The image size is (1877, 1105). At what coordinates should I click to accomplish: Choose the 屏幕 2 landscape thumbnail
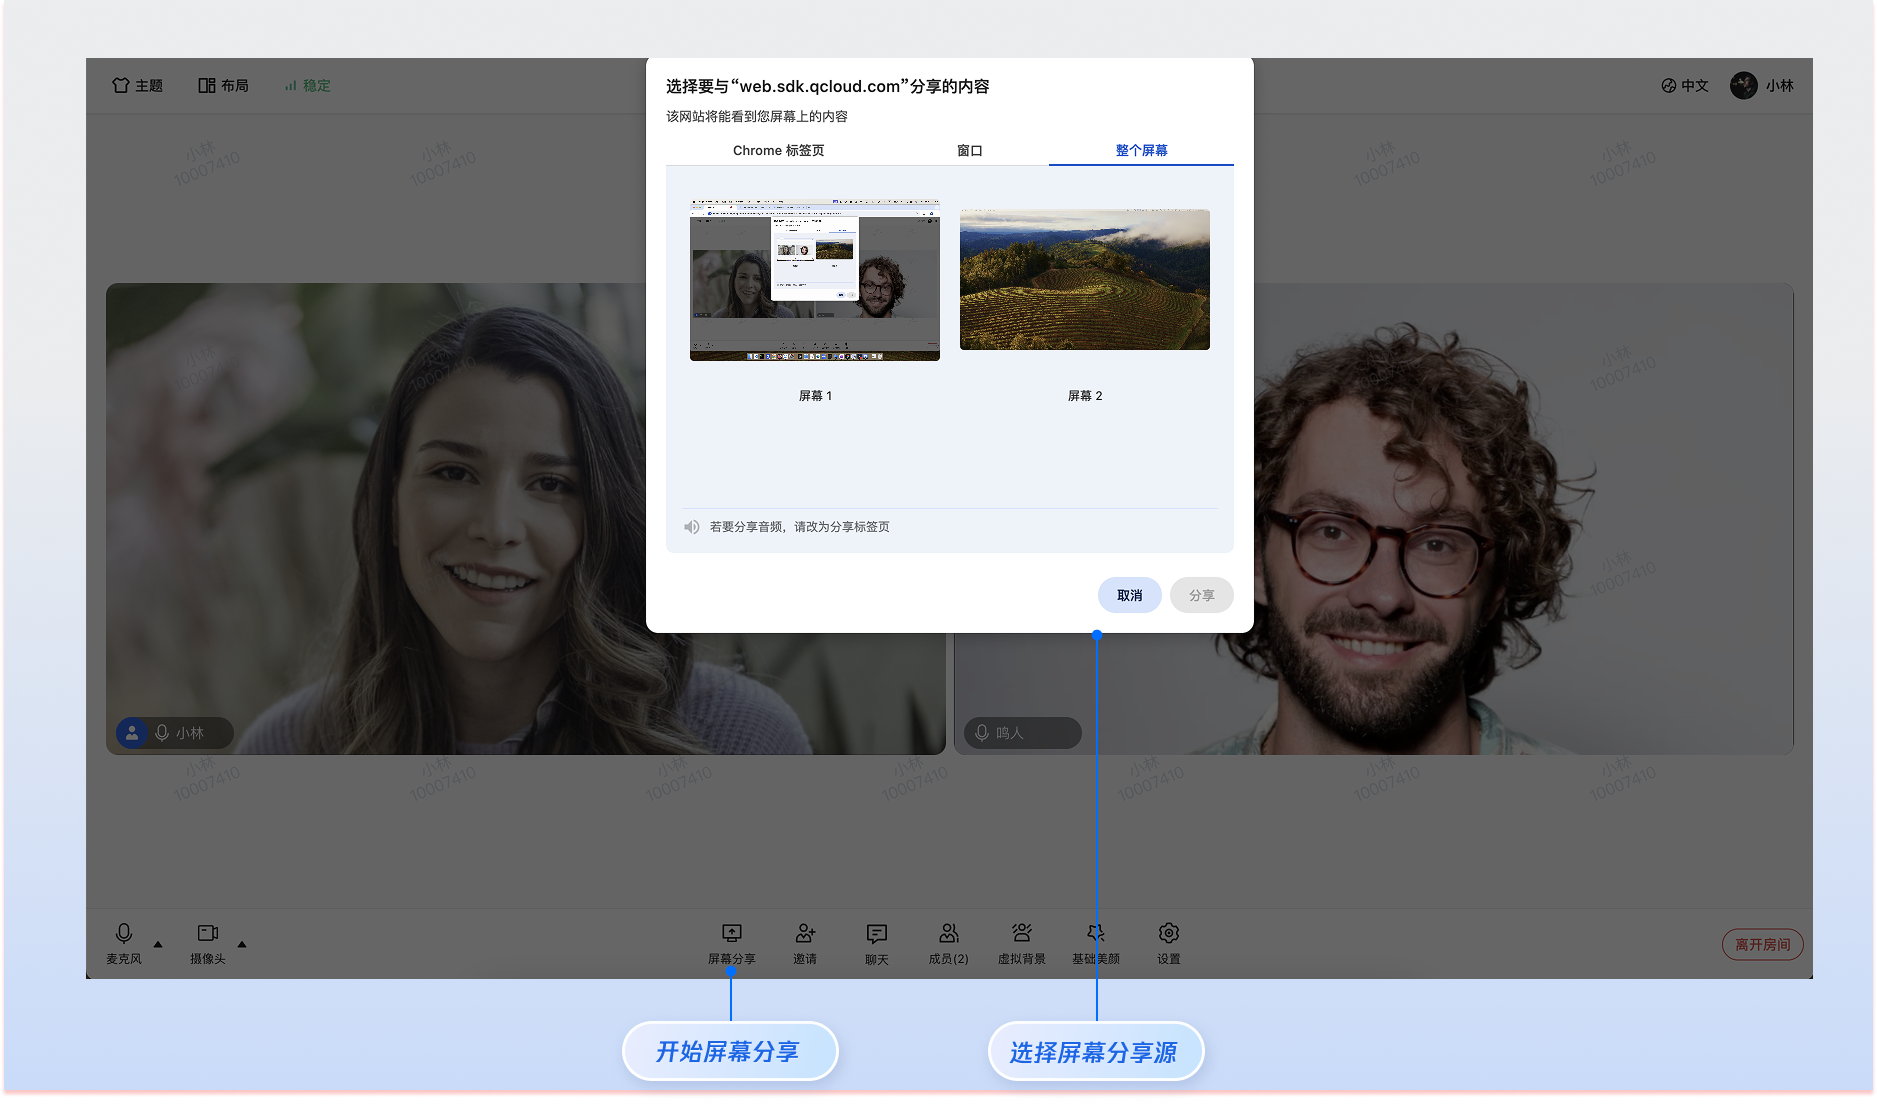click(x=1085, y=280)
